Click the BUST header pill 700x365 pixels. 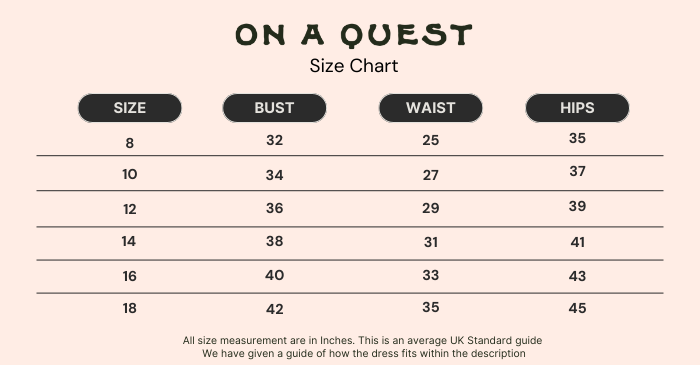pos(275,108)
